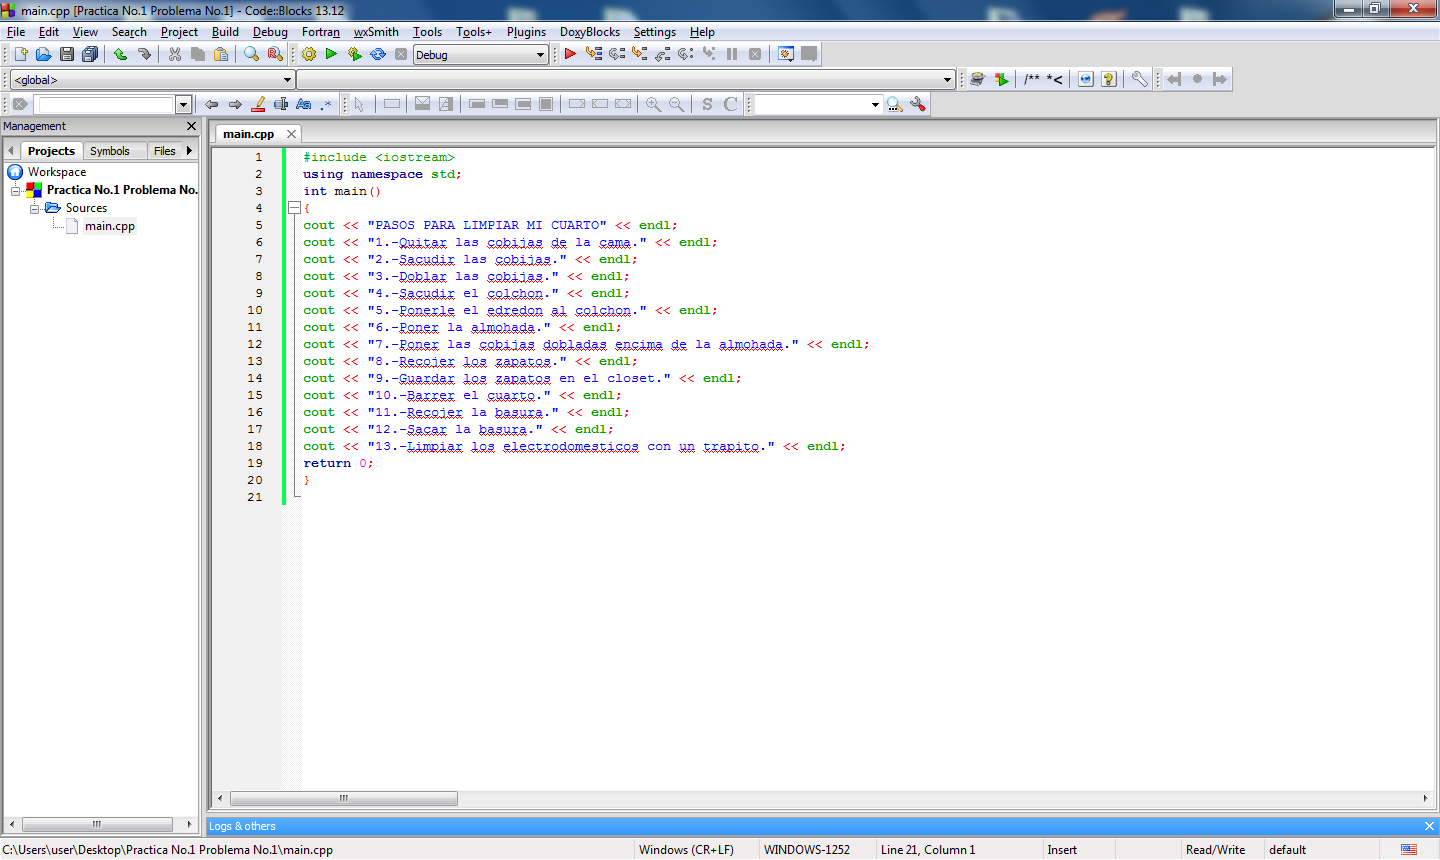Open Find with the magnifying glass icon
This screenshot has height=860, width=1440.
click(x=251, y=54)
